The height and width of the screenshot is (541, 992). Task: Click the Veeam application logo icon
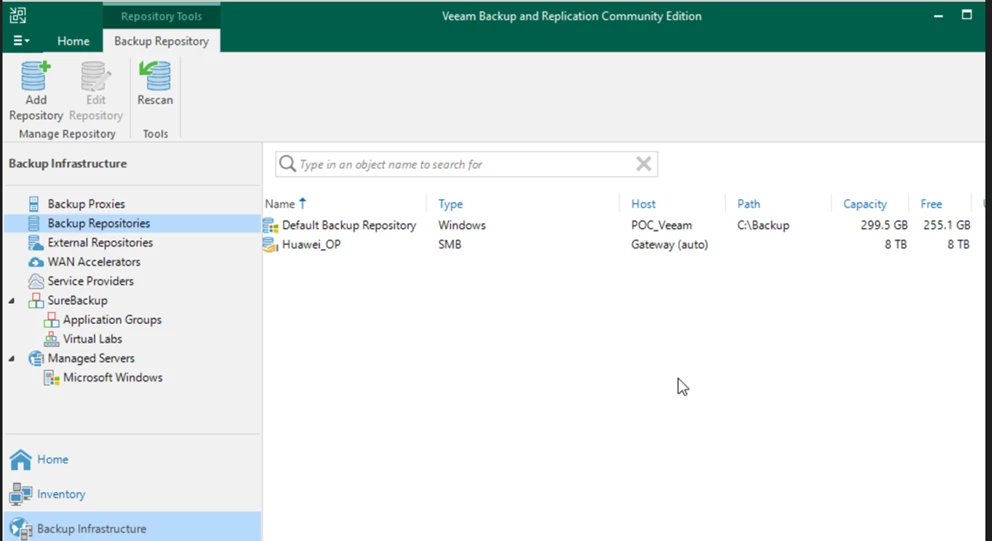tap(18, 15)
